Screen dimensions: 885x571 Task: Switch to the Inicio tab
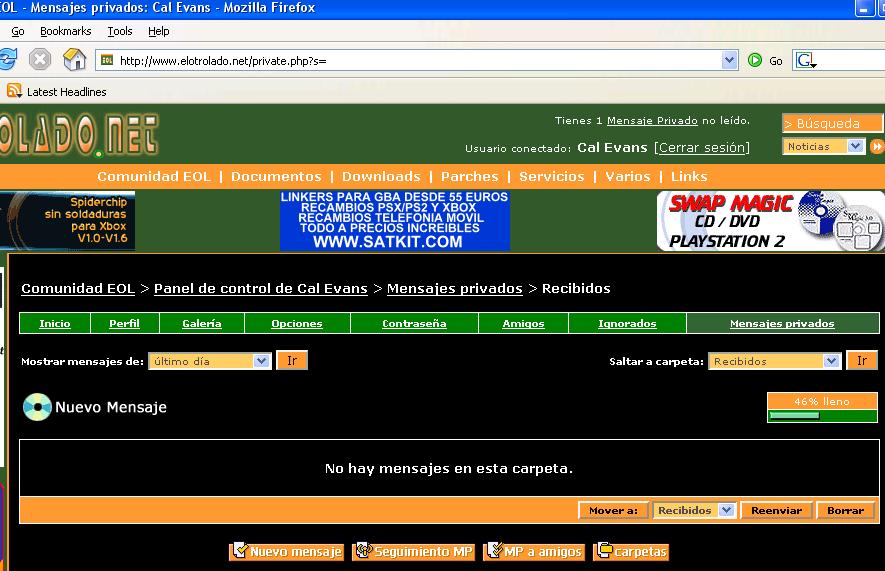click(x=55, y=323)
